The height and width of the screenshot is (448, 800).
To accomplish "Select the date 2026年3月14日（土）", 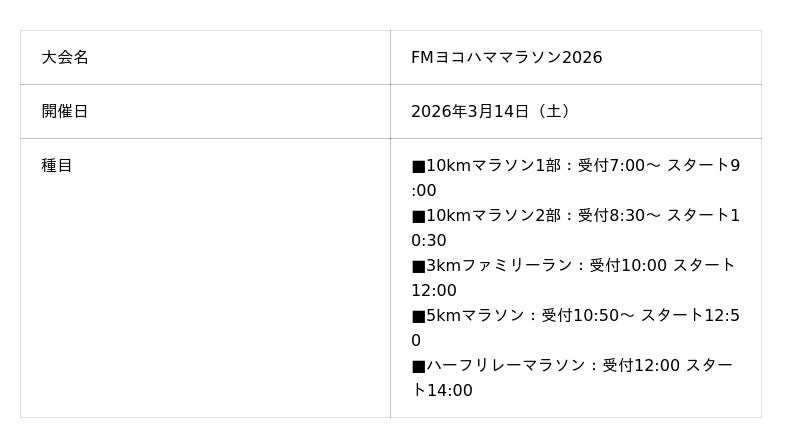I will [x=490, y=112].
